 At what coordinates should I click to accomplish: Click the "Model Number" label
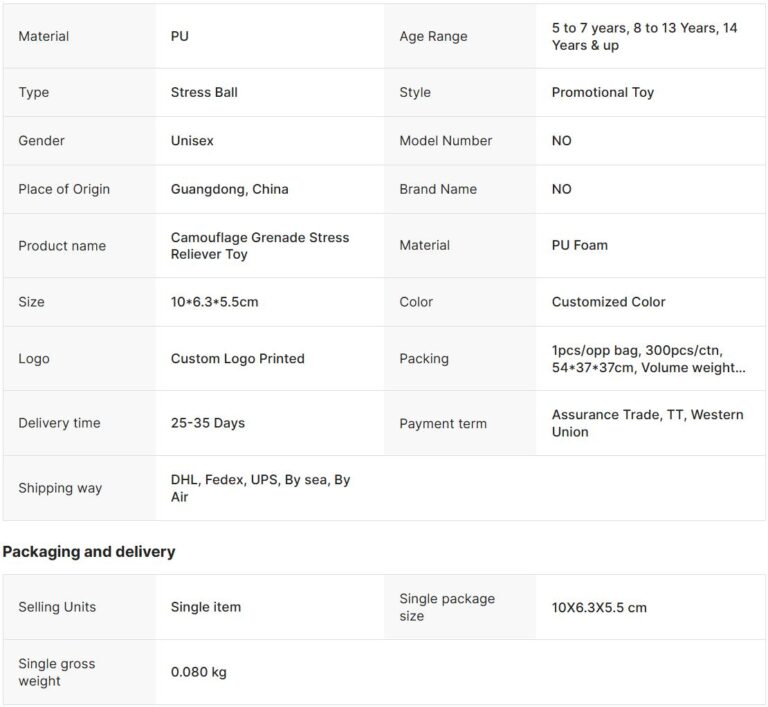445,141
